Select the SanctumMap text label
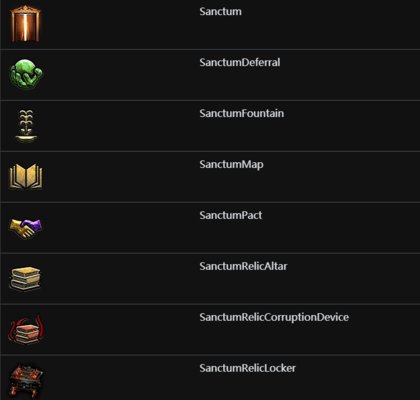Viewport: 420px width, 400px height. click(x=231, y=165)
